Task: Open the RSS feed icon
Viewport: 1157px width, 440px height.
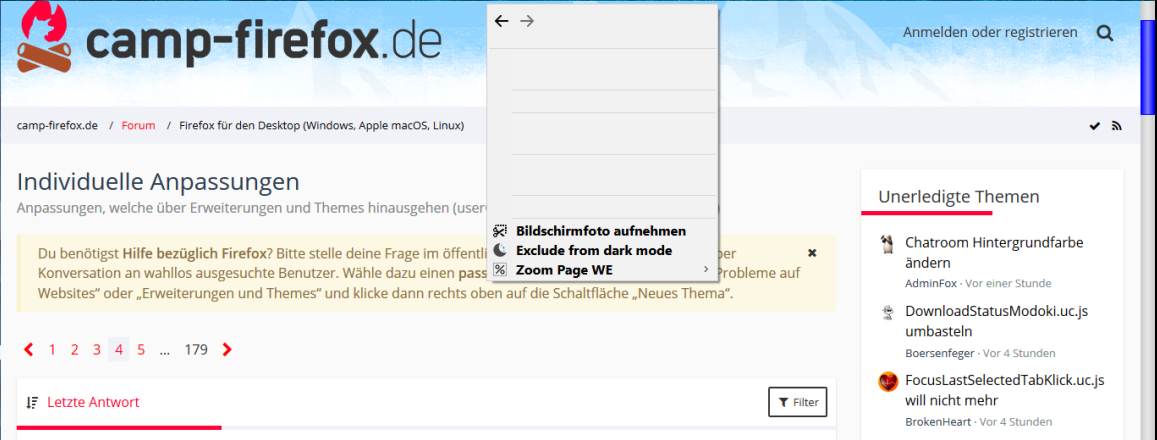Action: tap(1116, 126)
